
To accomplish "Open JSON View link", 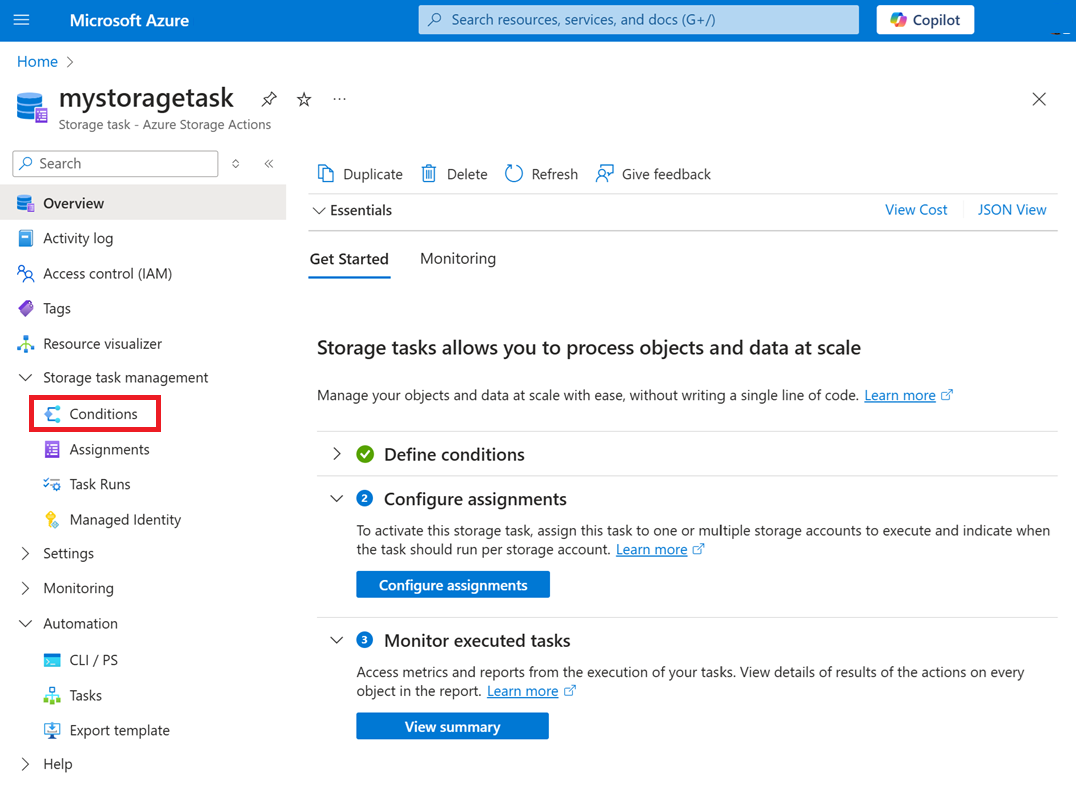I will [x=1011, y=210].
